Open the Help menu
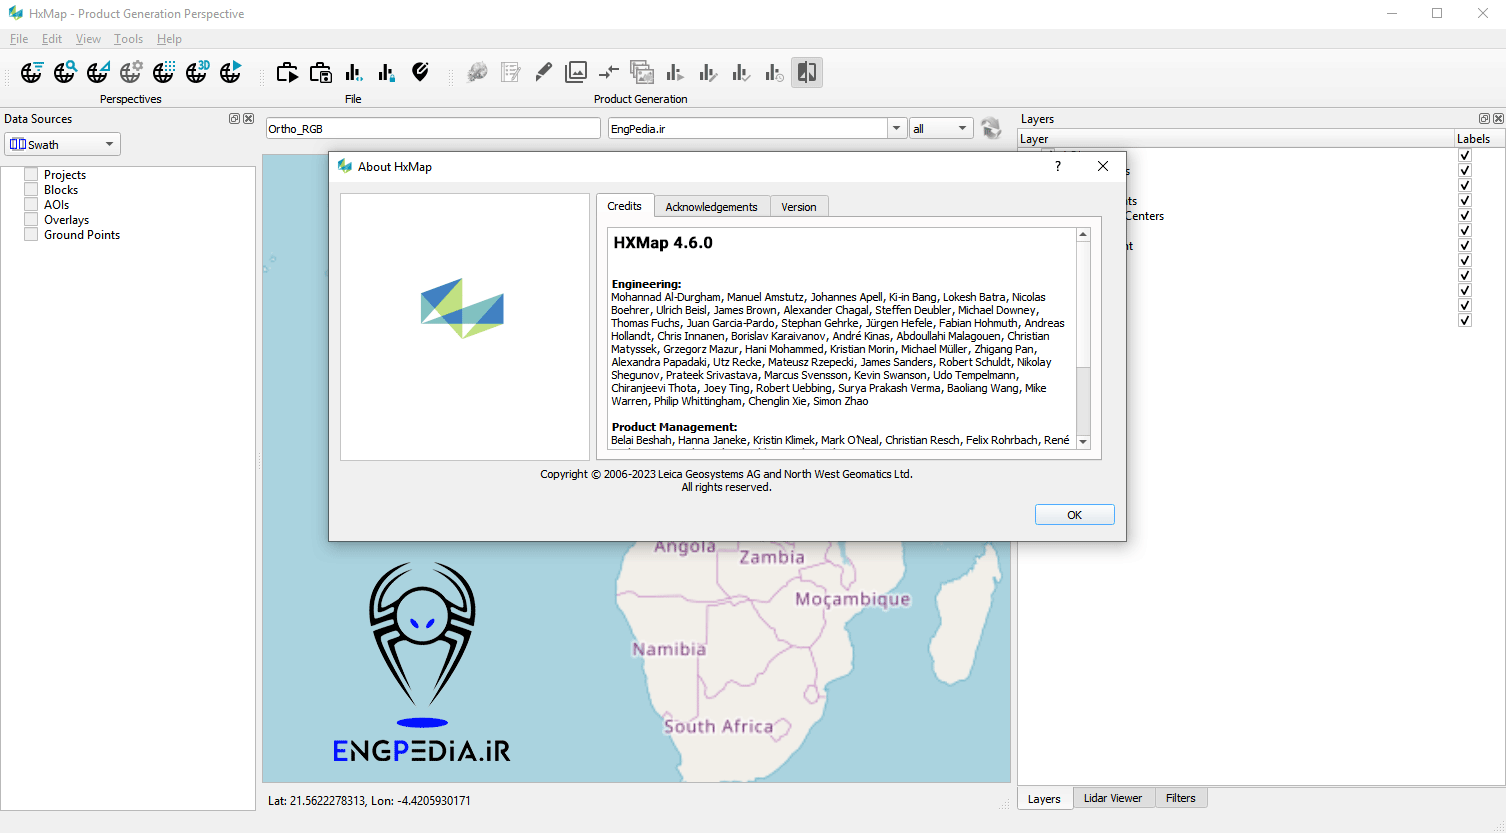Image resolution: width=1506 pixels, height=833 pixels. 169,39
